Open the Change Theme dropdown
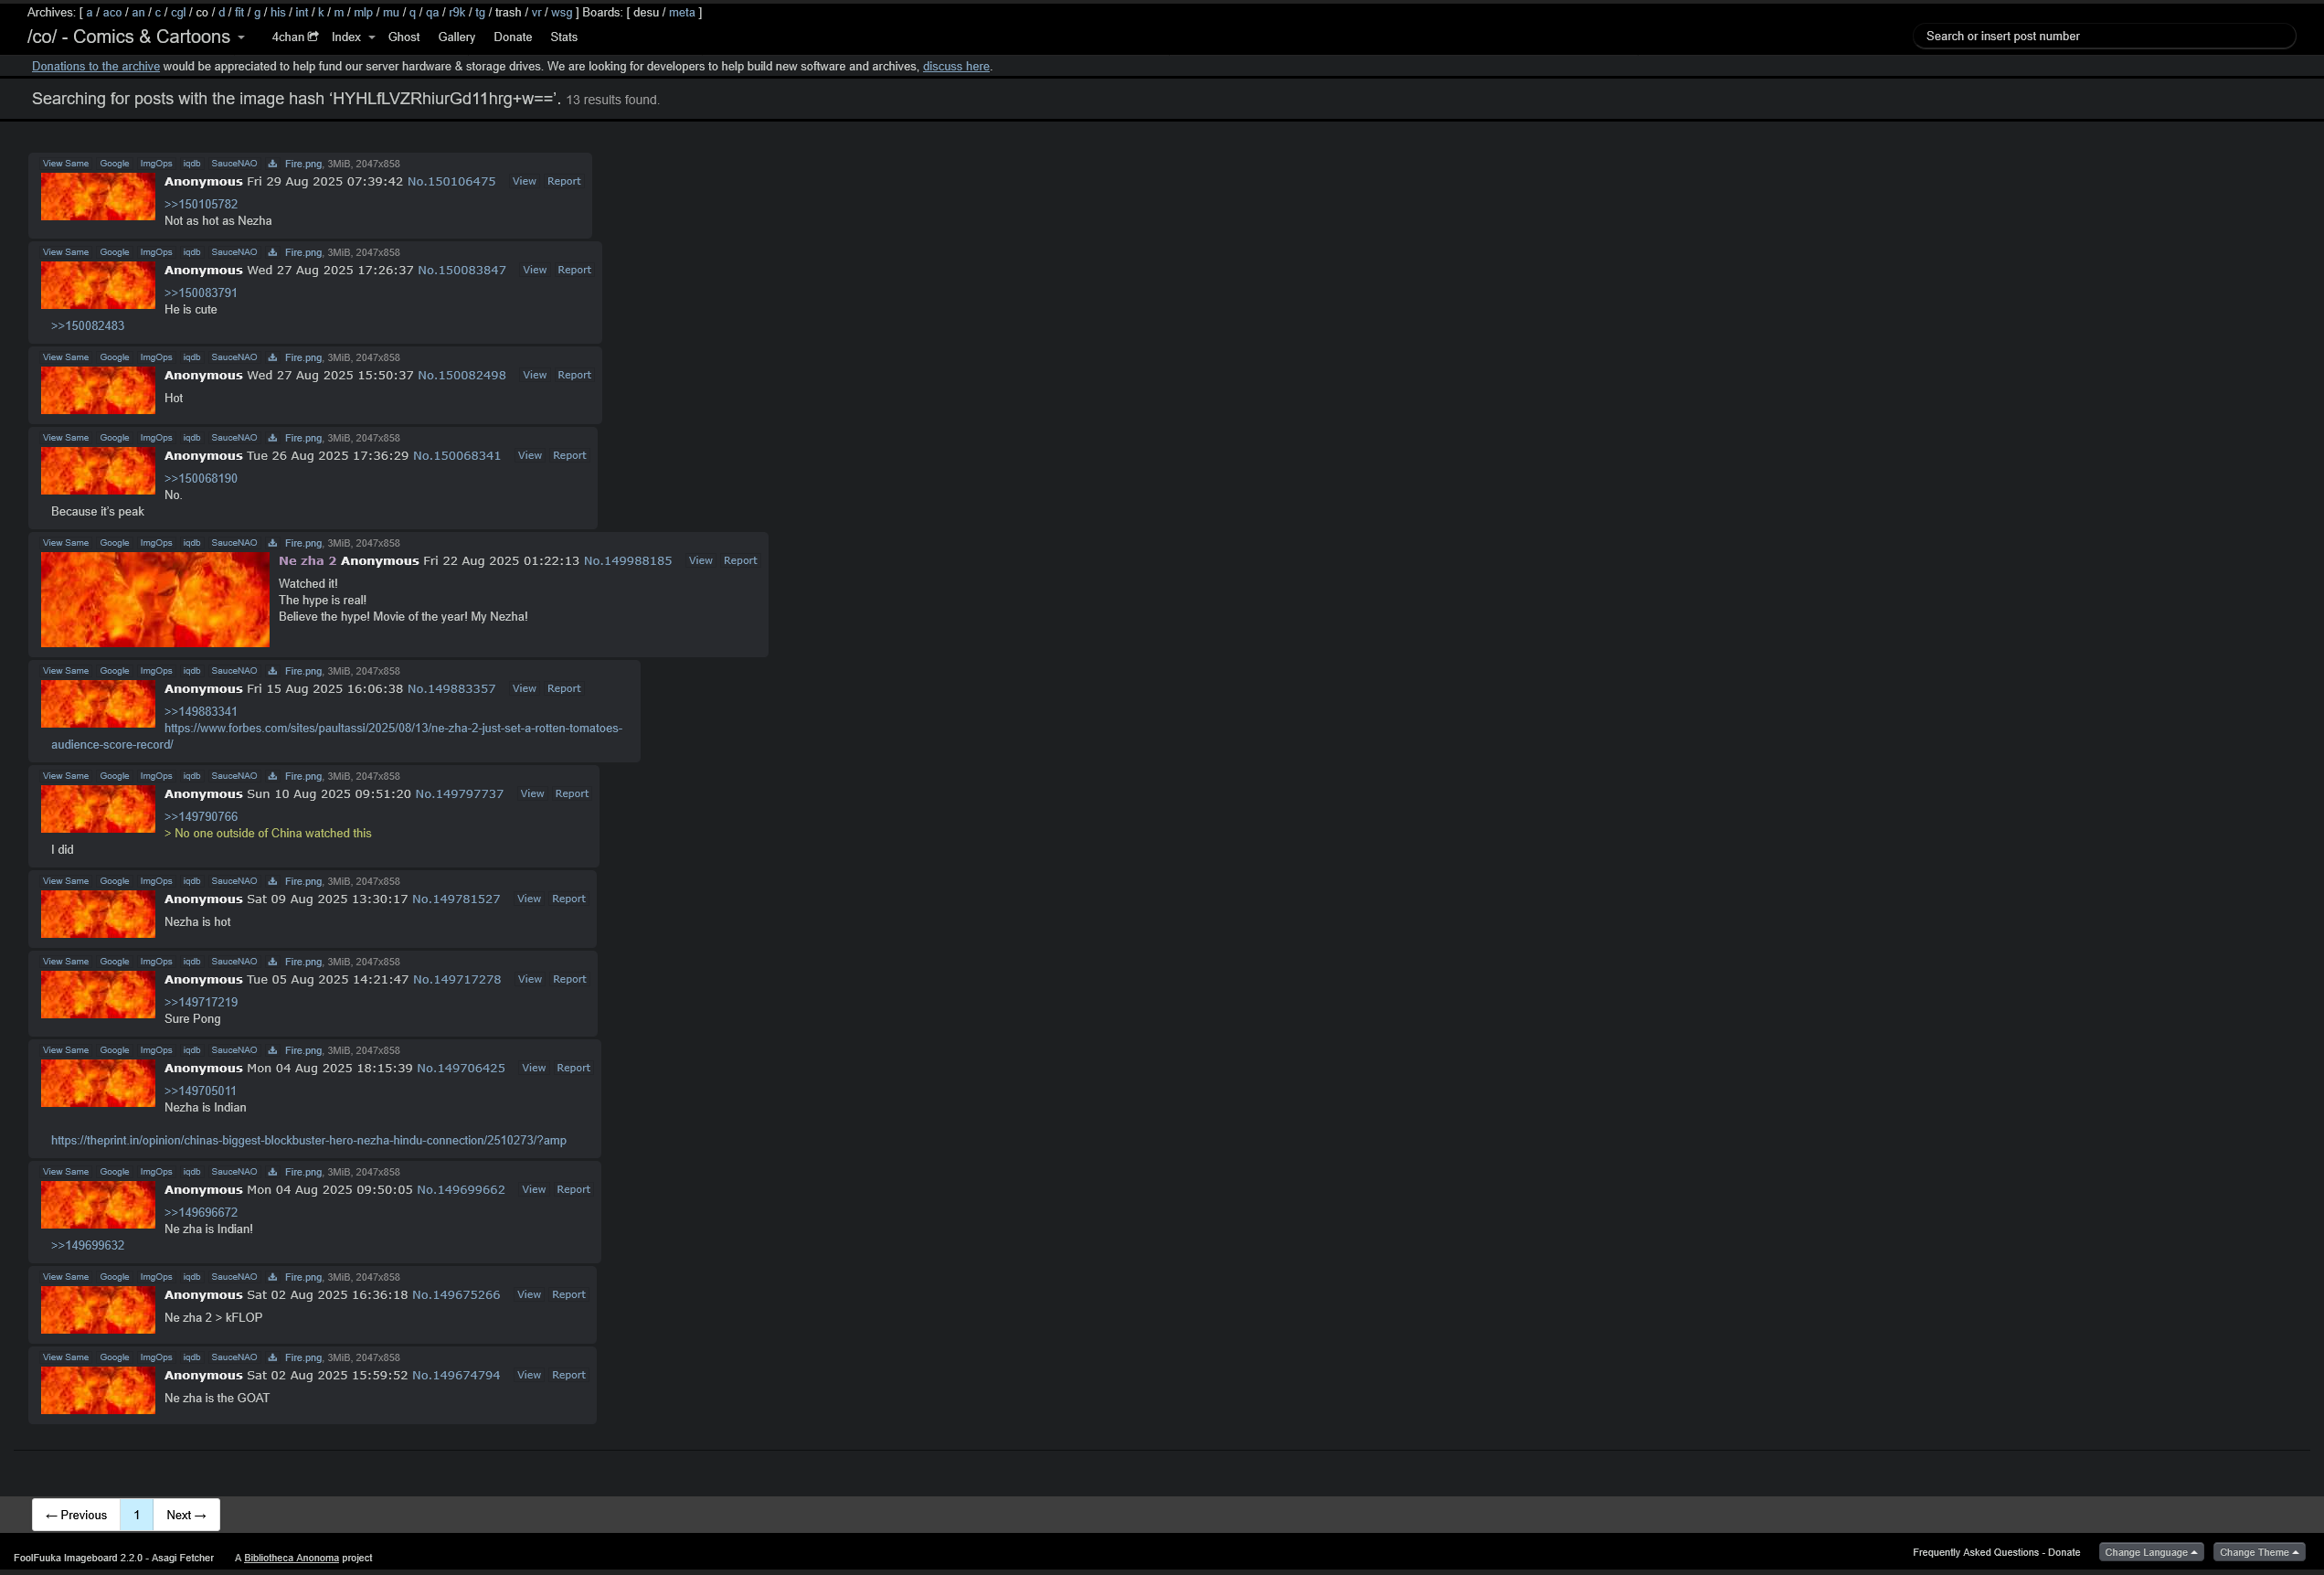Screen dimensions: 2324x1575 coord(2258,1552)
